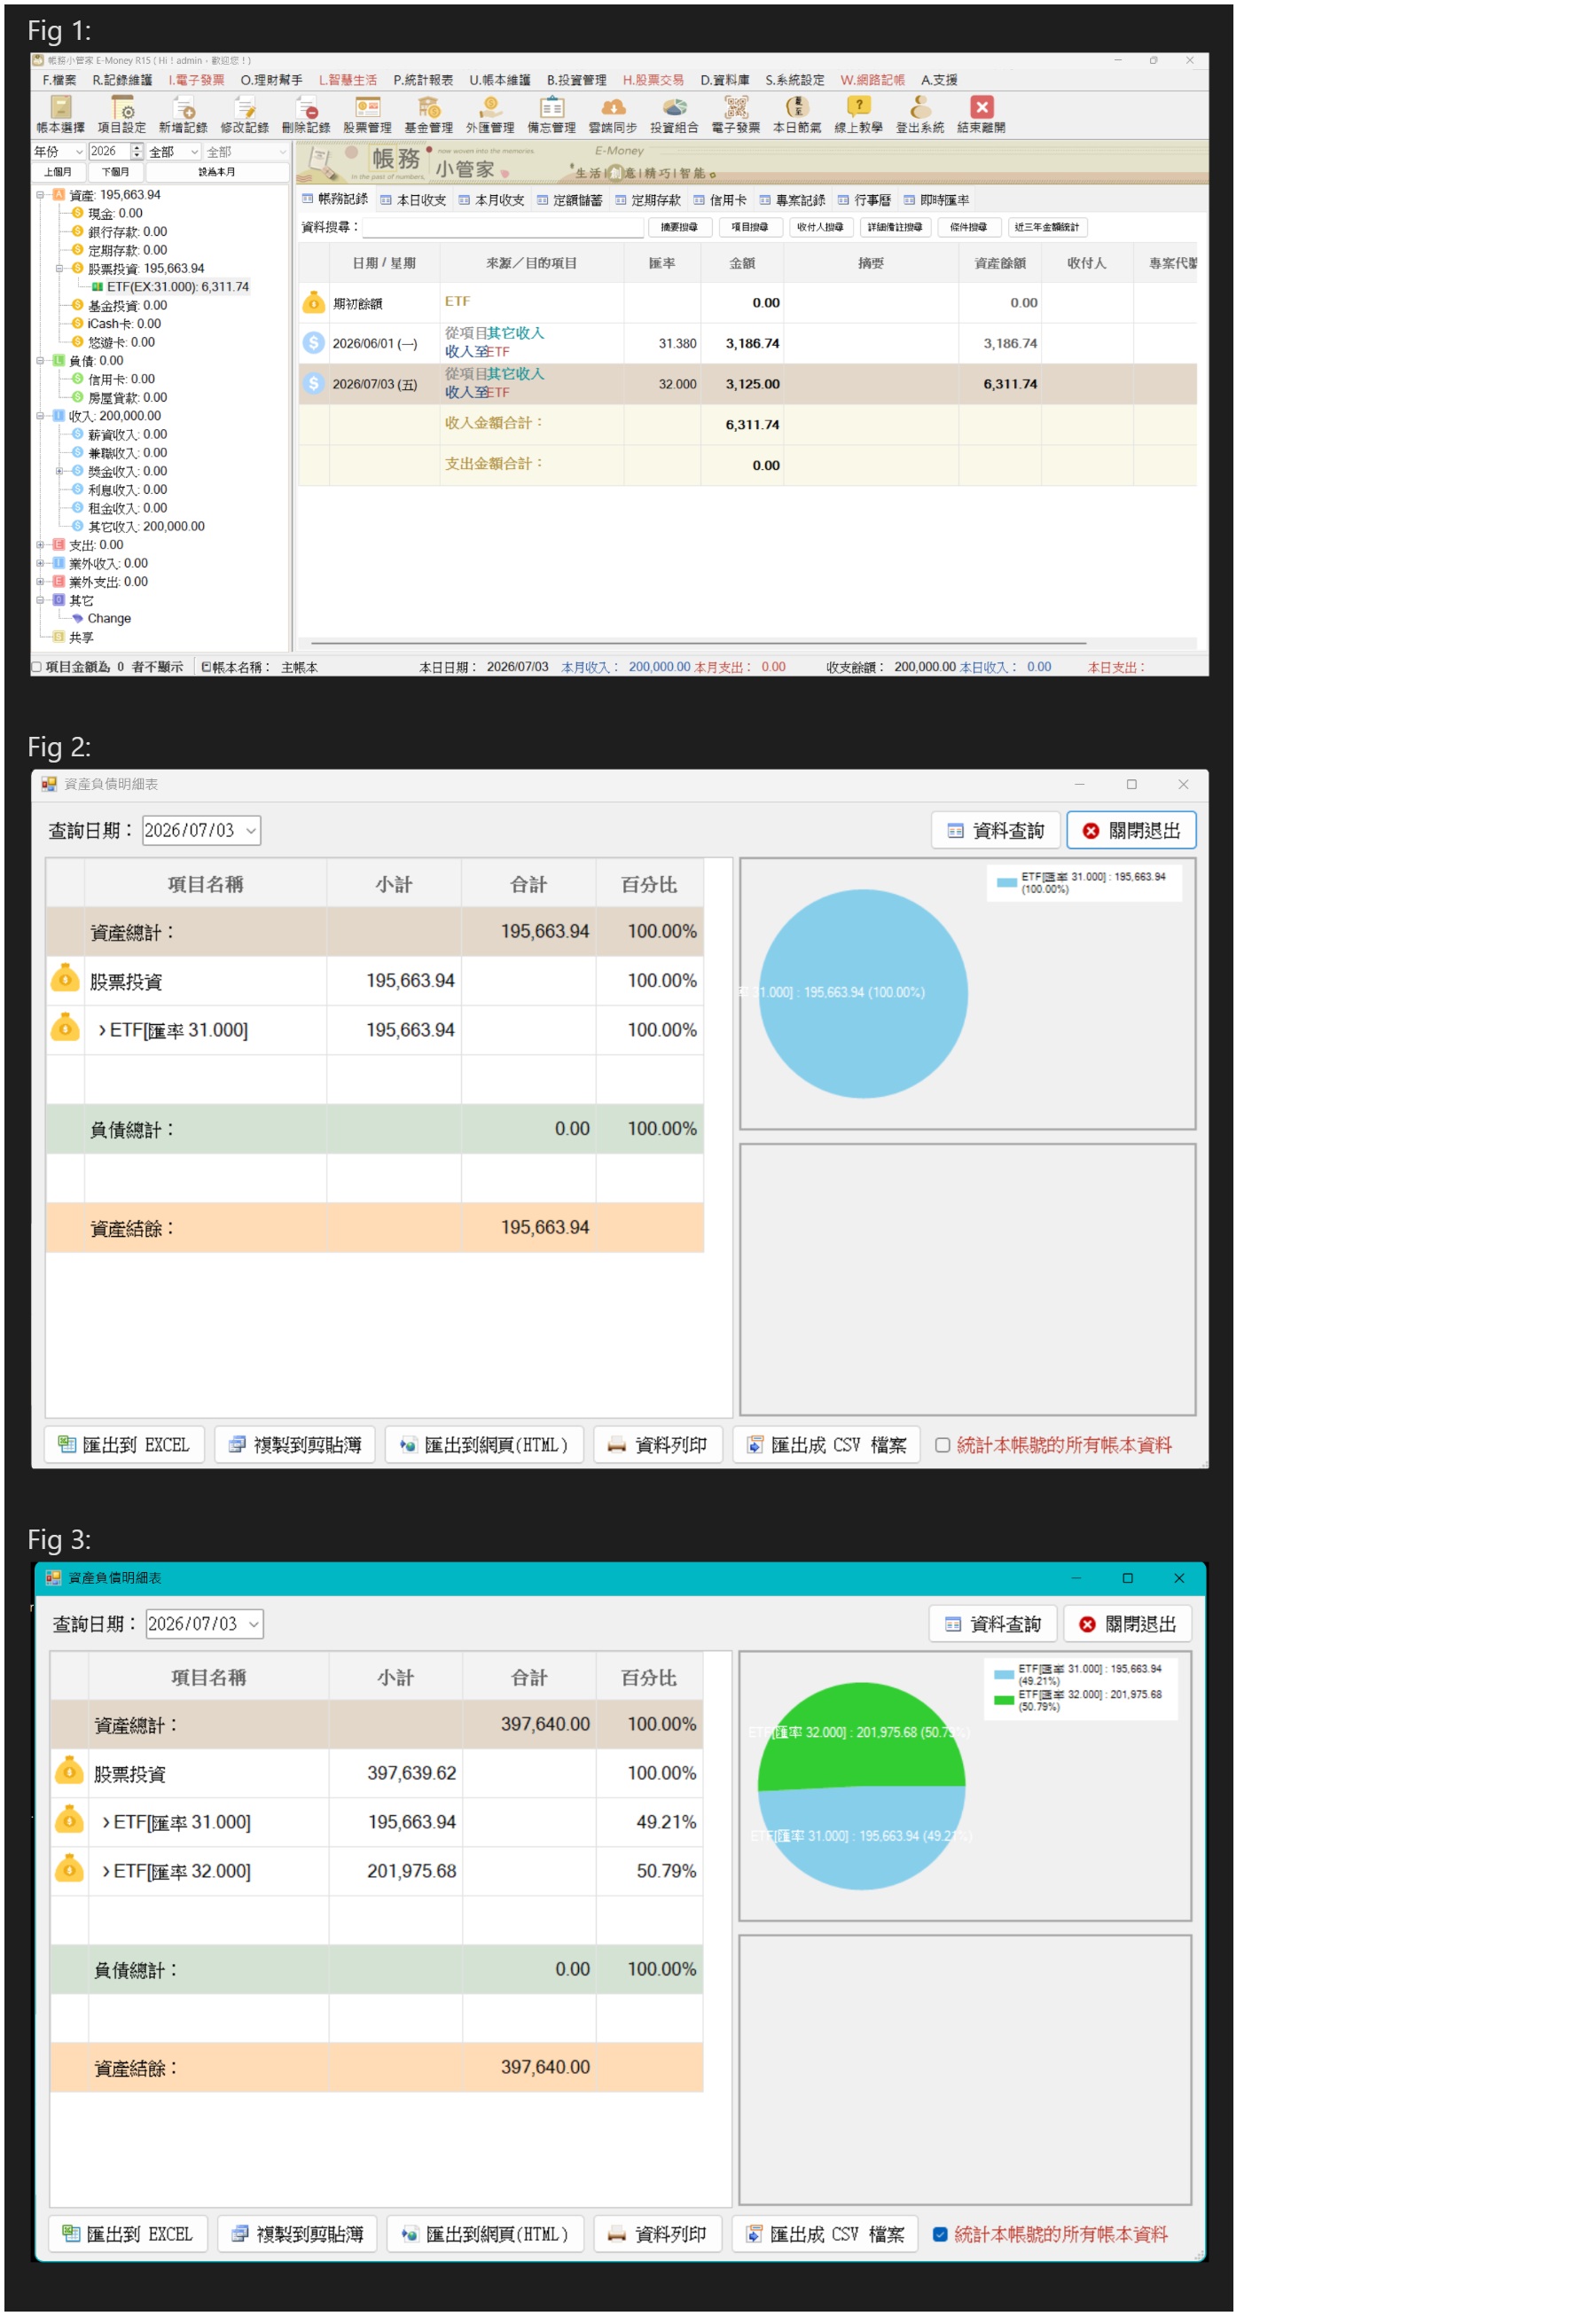Open the P.統計報表 menu

coord(423,80)
